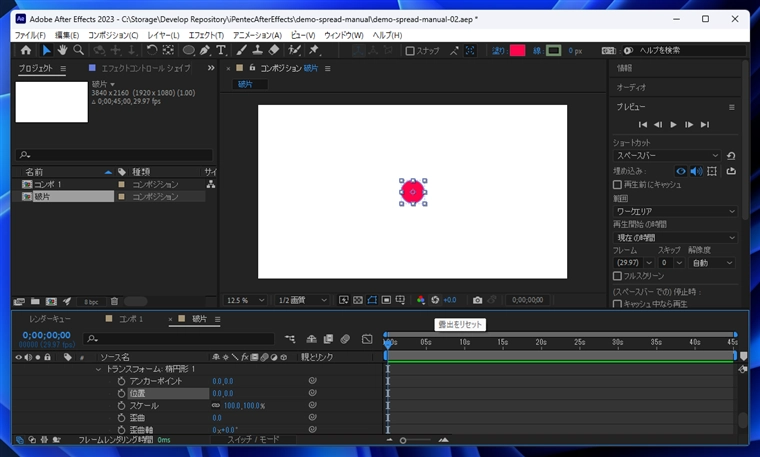The height and width of the screenshot is (457, 760).
Task: Enable the キャッシュ中なら再生 checkbox
Action: coord(617,304)
